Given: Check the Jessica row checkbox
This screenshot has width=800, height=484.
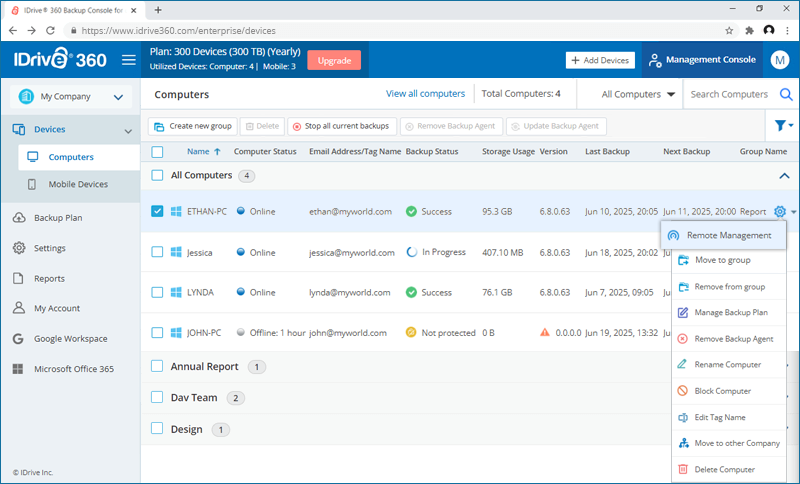Looking at the screenshot, I should click(157, 252).
